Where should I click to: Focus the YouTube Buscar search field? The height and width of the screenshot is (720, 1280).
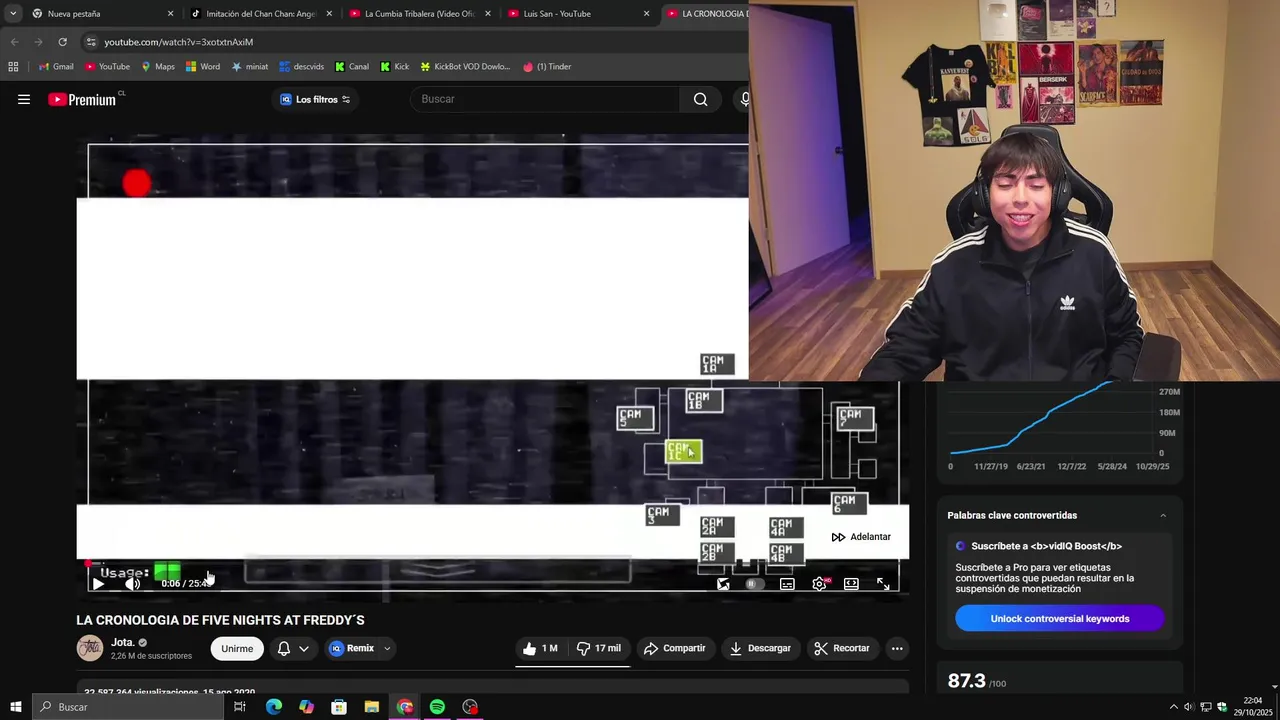(x=545, y=99)
